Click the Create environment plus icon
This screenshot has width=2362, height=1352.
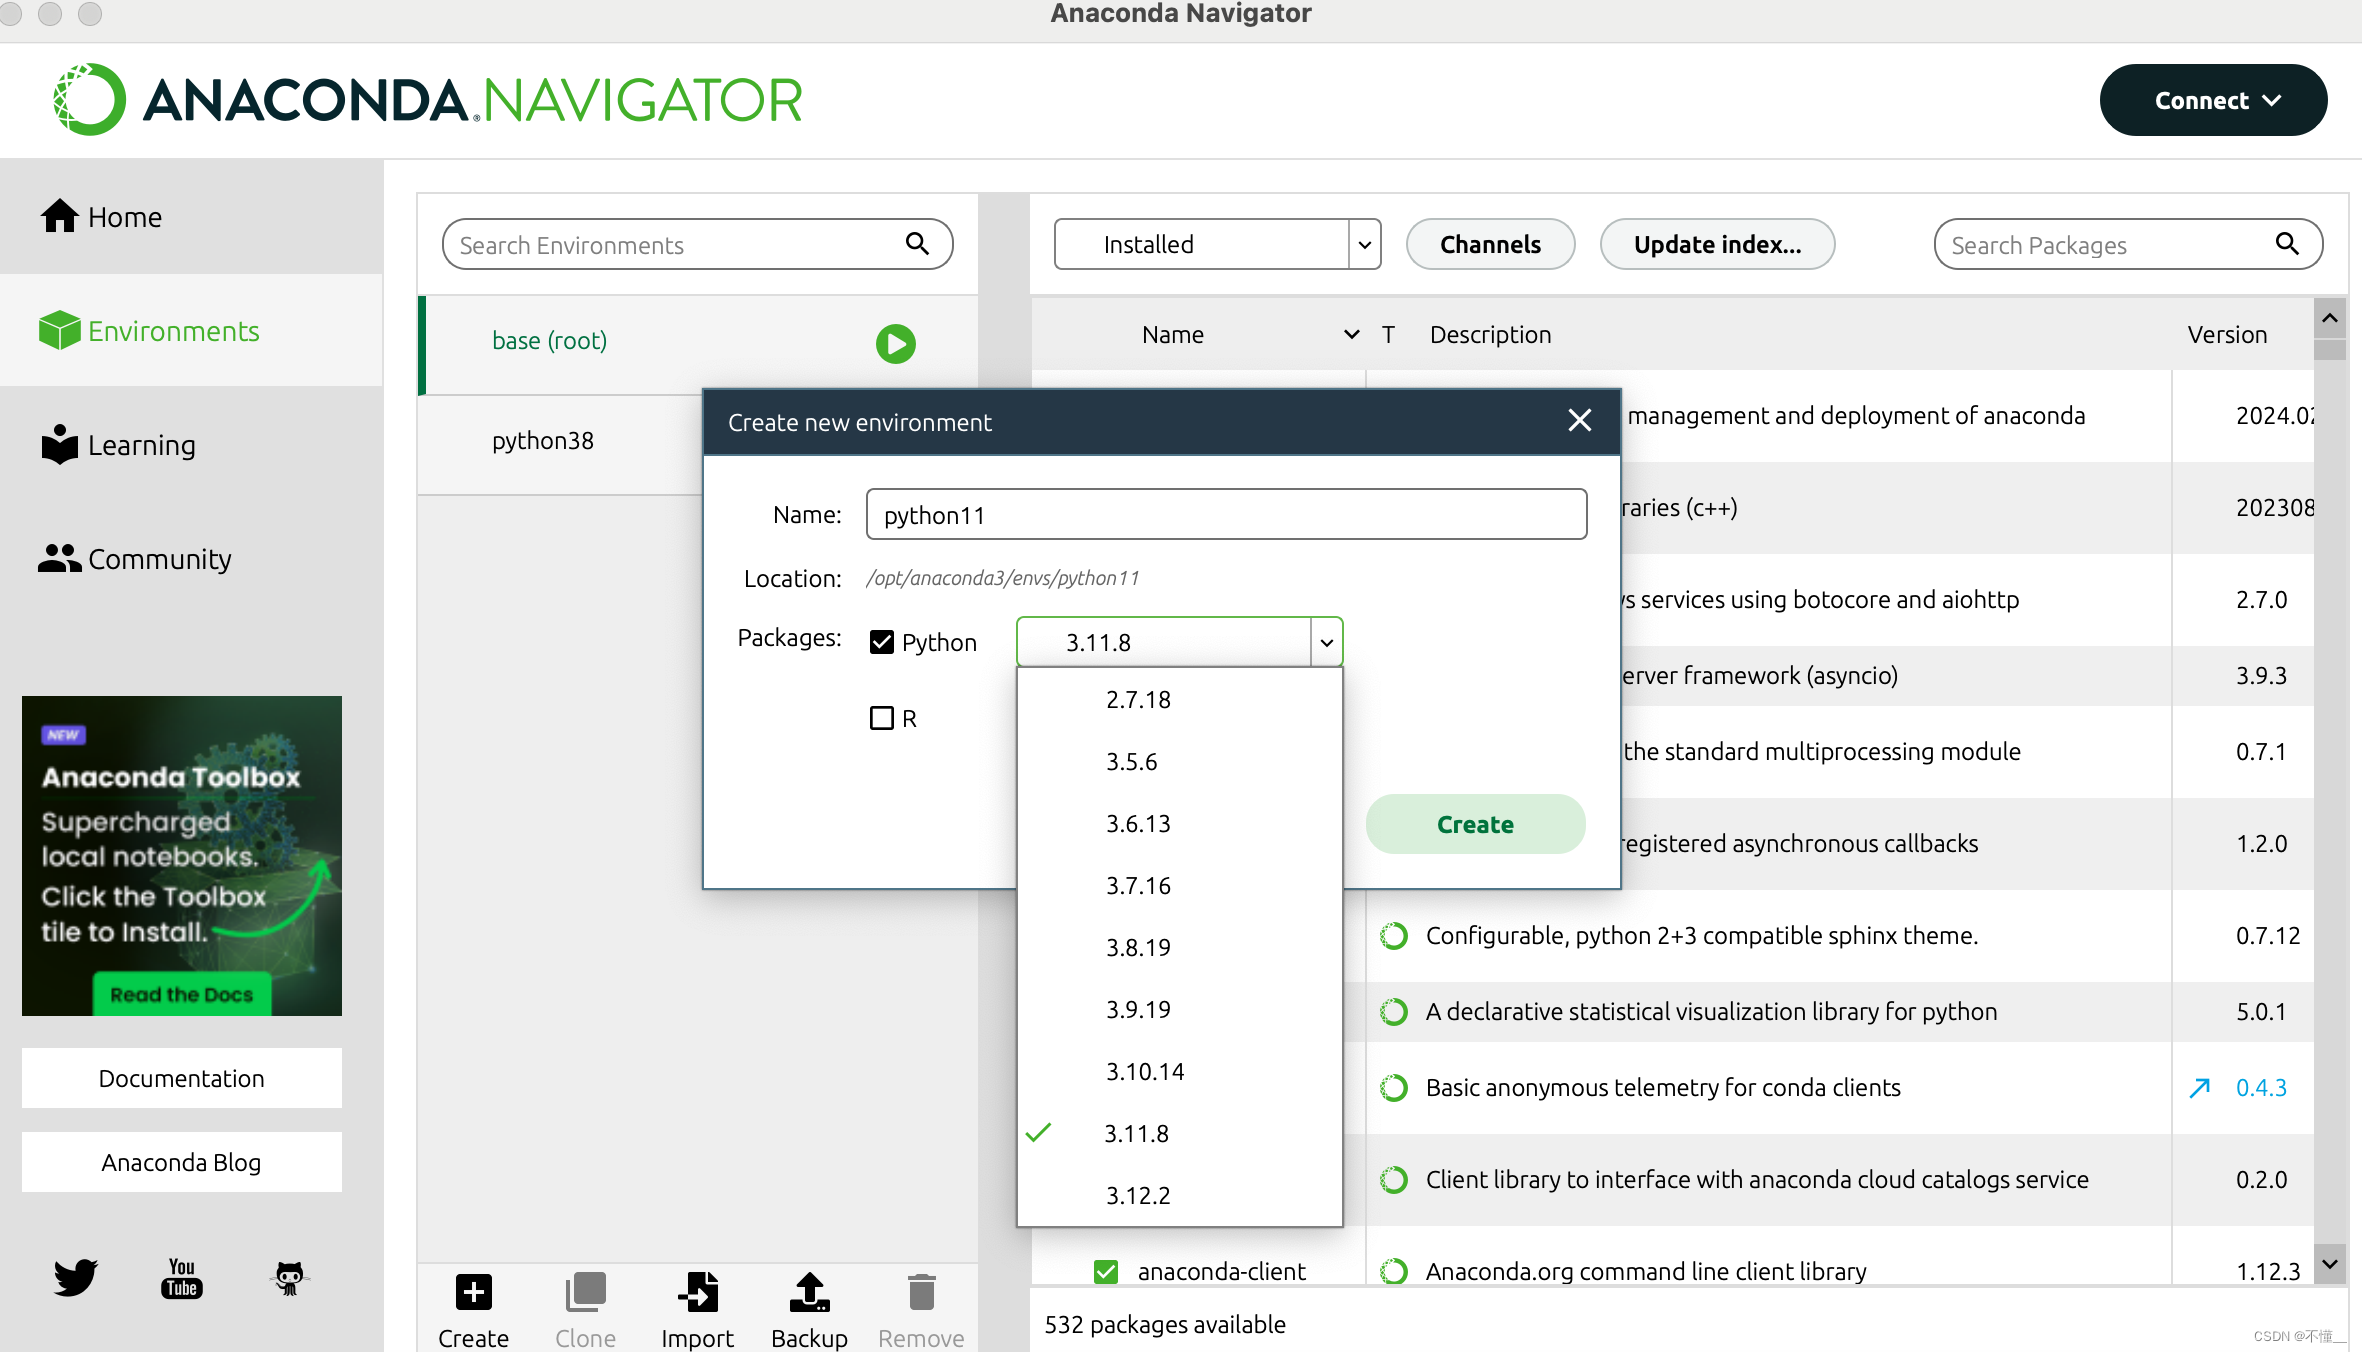tap(473, 1292)
